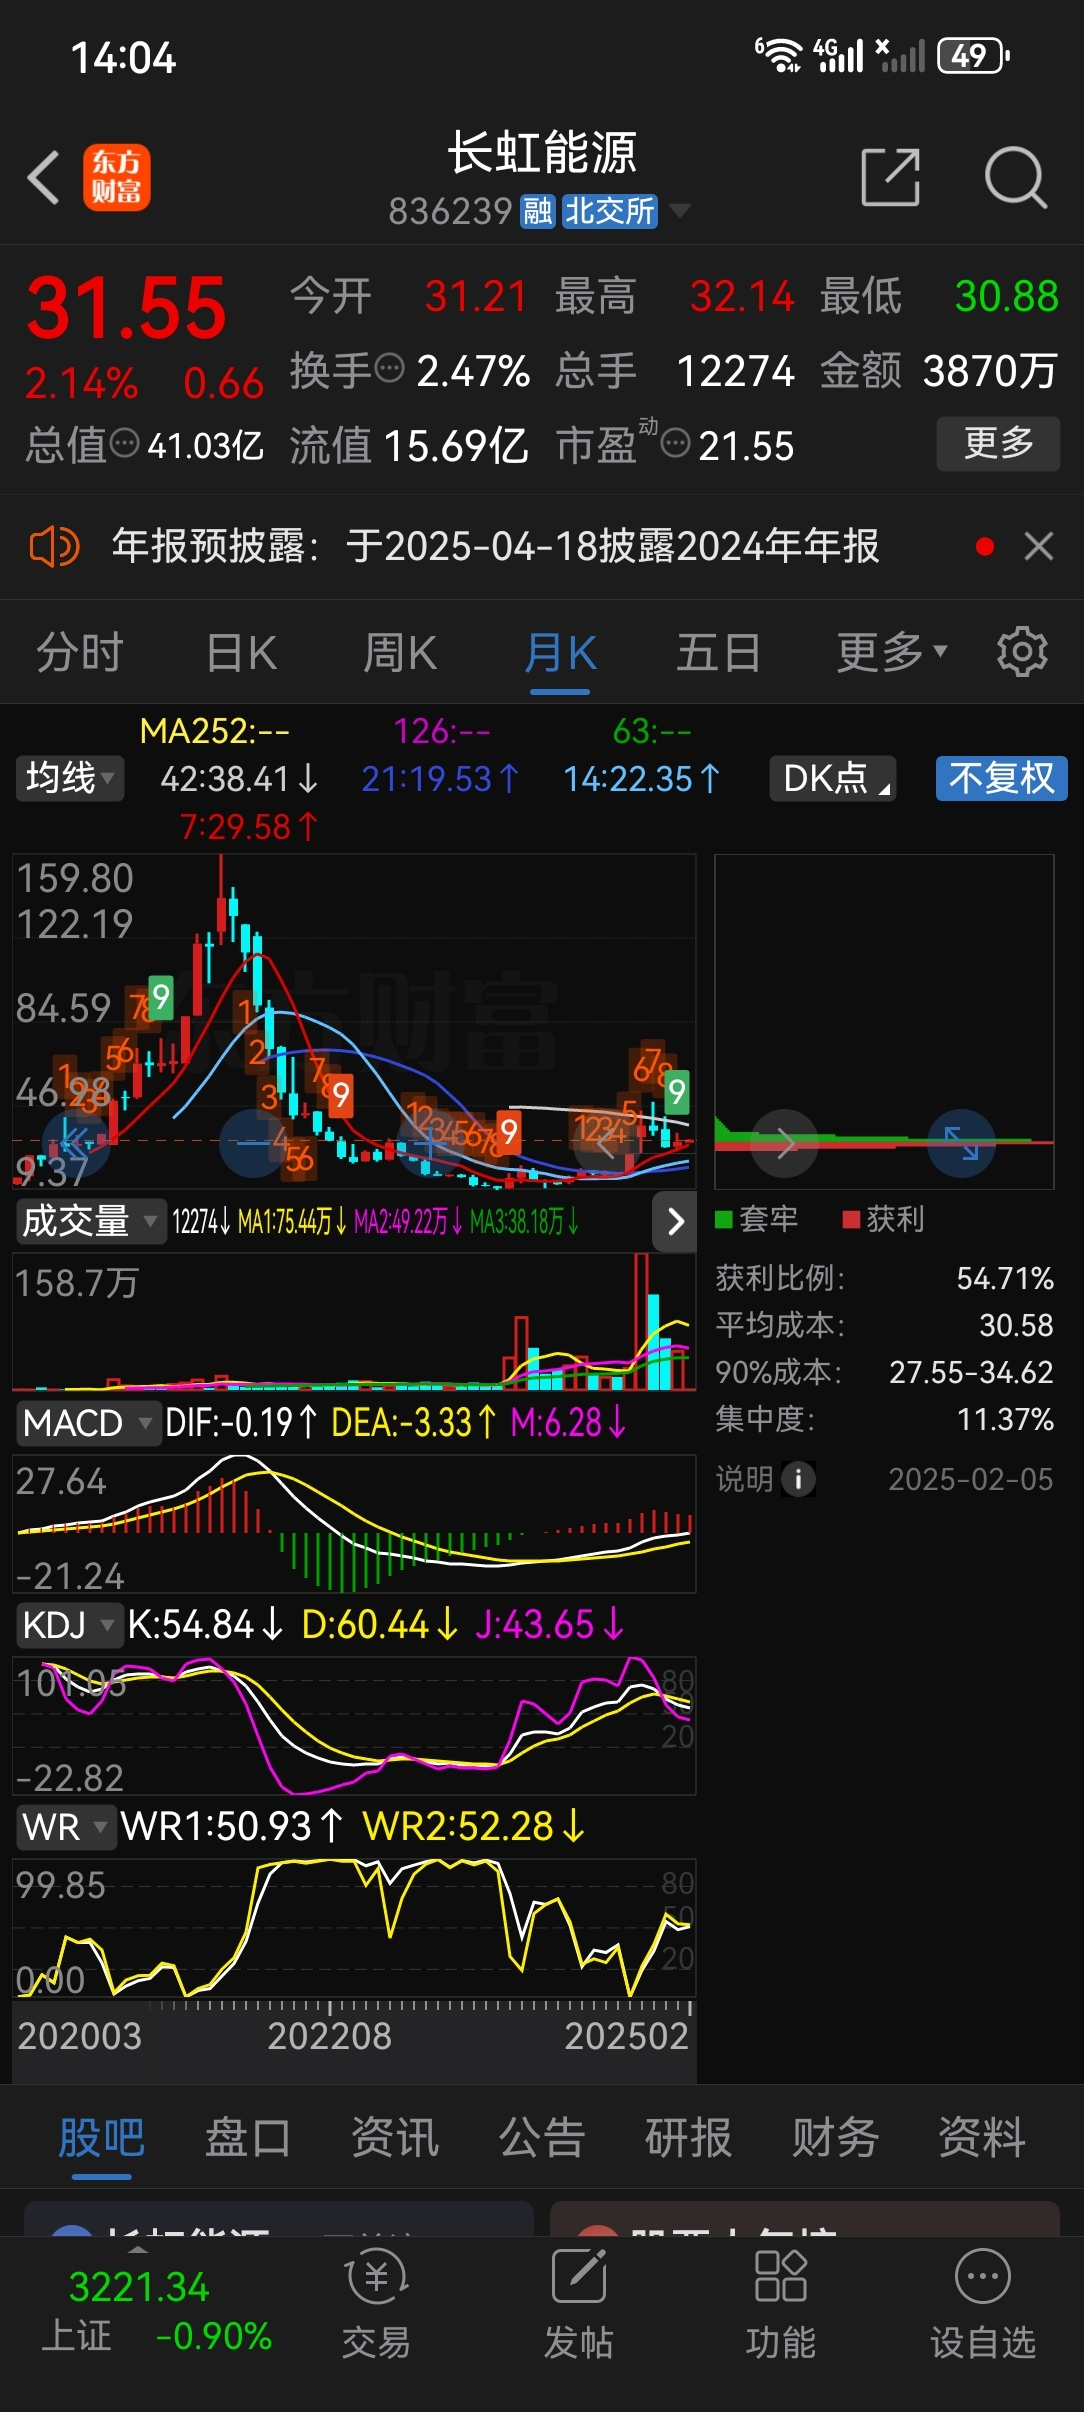Tap the monthly candlestick chart
1084x2412 pixels.
[x=354, y=1021]
